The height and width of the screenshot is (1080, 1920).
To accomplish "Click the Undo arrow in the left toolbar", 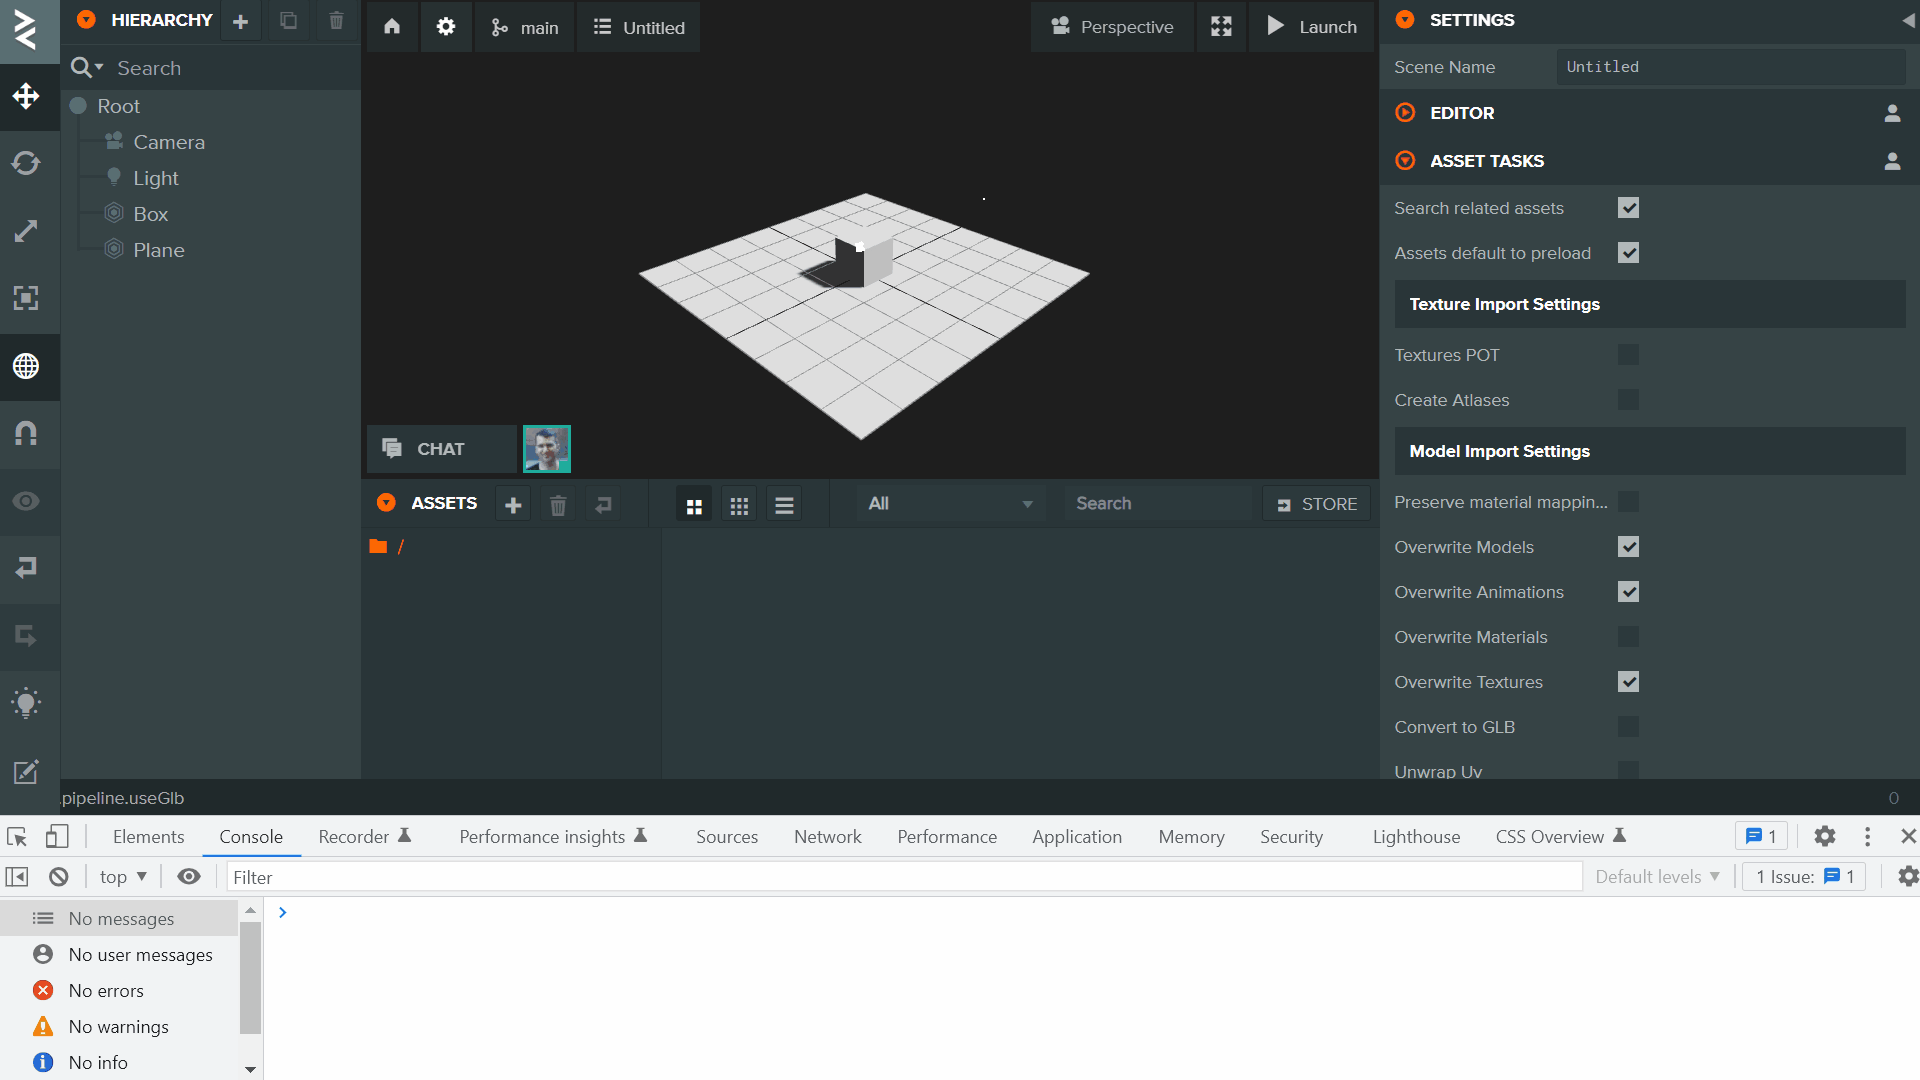I will (x=25, y=570).
